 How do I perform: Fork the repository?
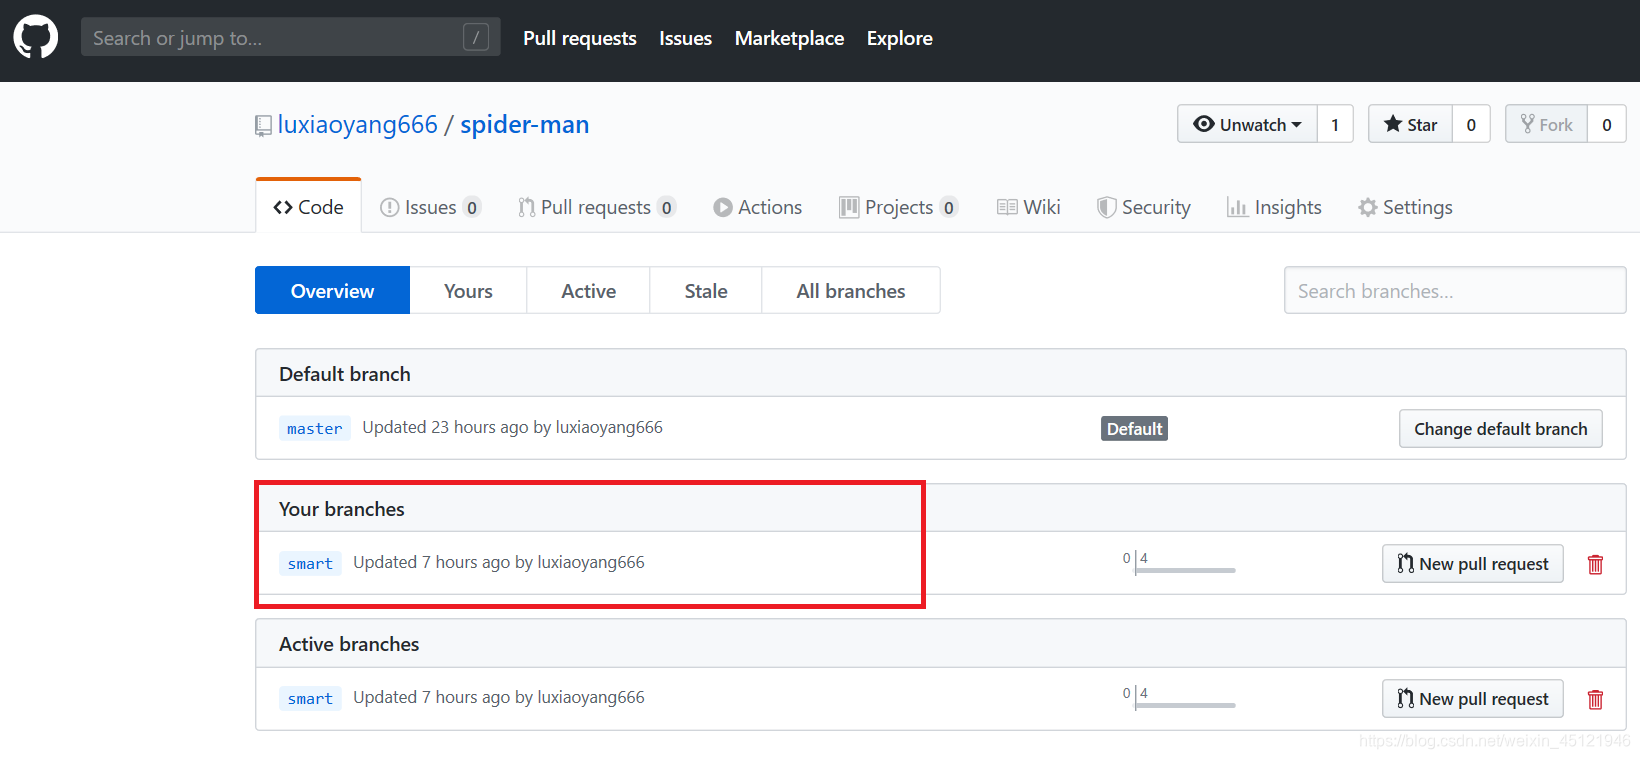[1546, 124]
